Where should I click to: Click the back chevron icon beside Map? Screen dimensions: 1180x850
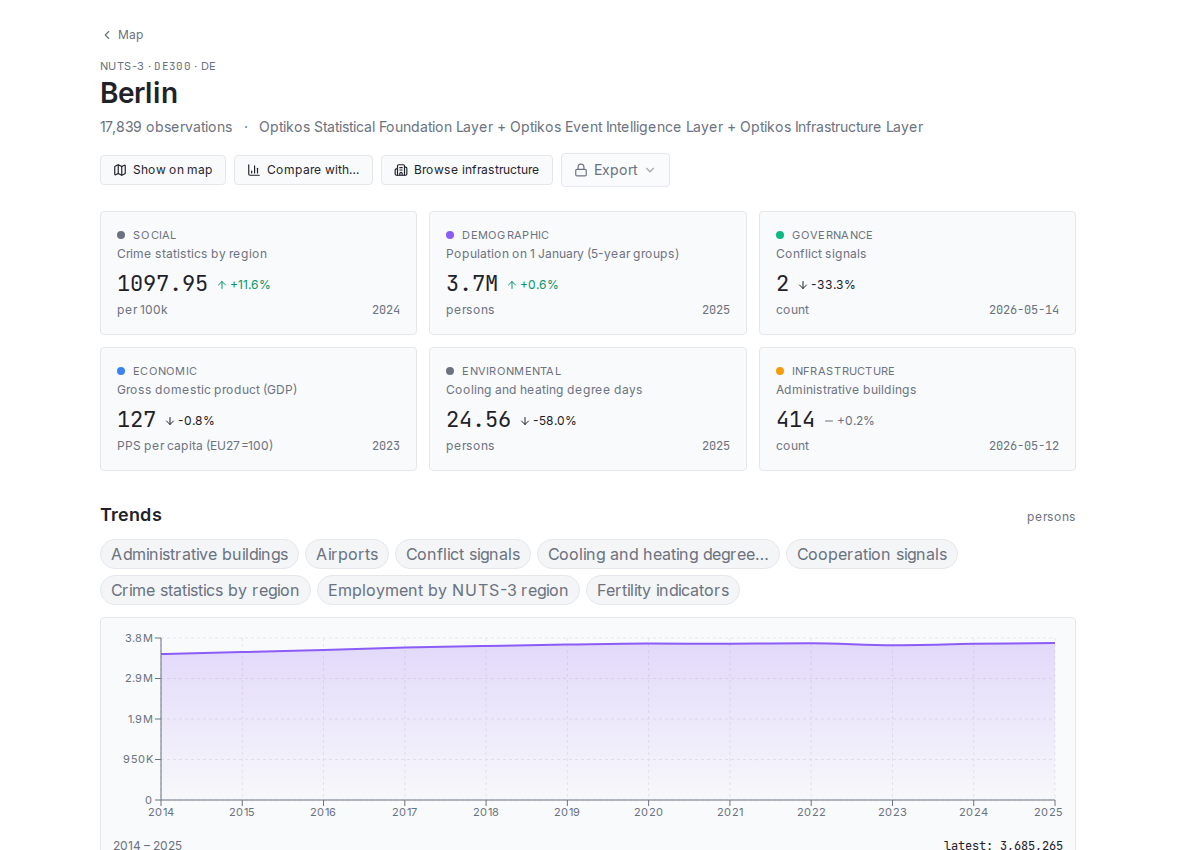[107, 35]
